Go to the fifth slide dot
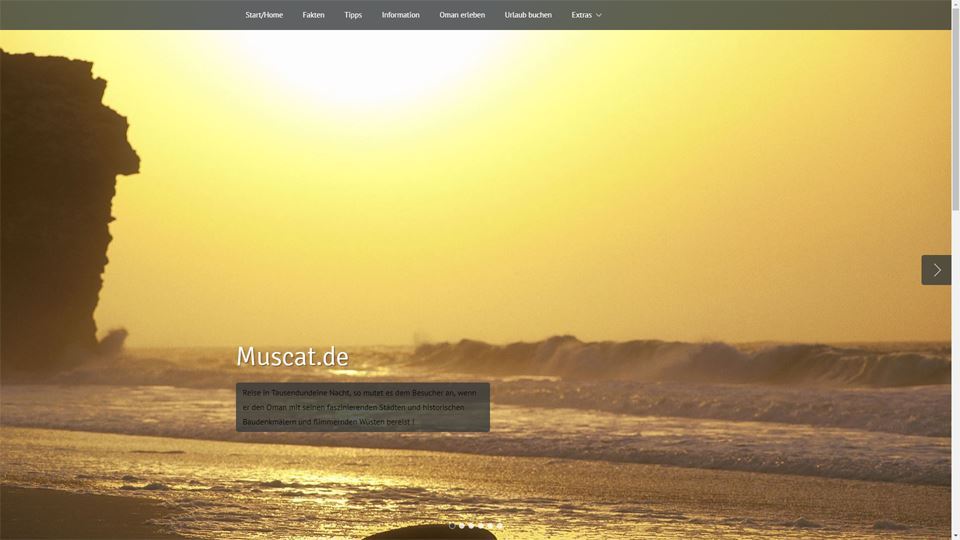The image size is (960, 540). tap(490, 525)
